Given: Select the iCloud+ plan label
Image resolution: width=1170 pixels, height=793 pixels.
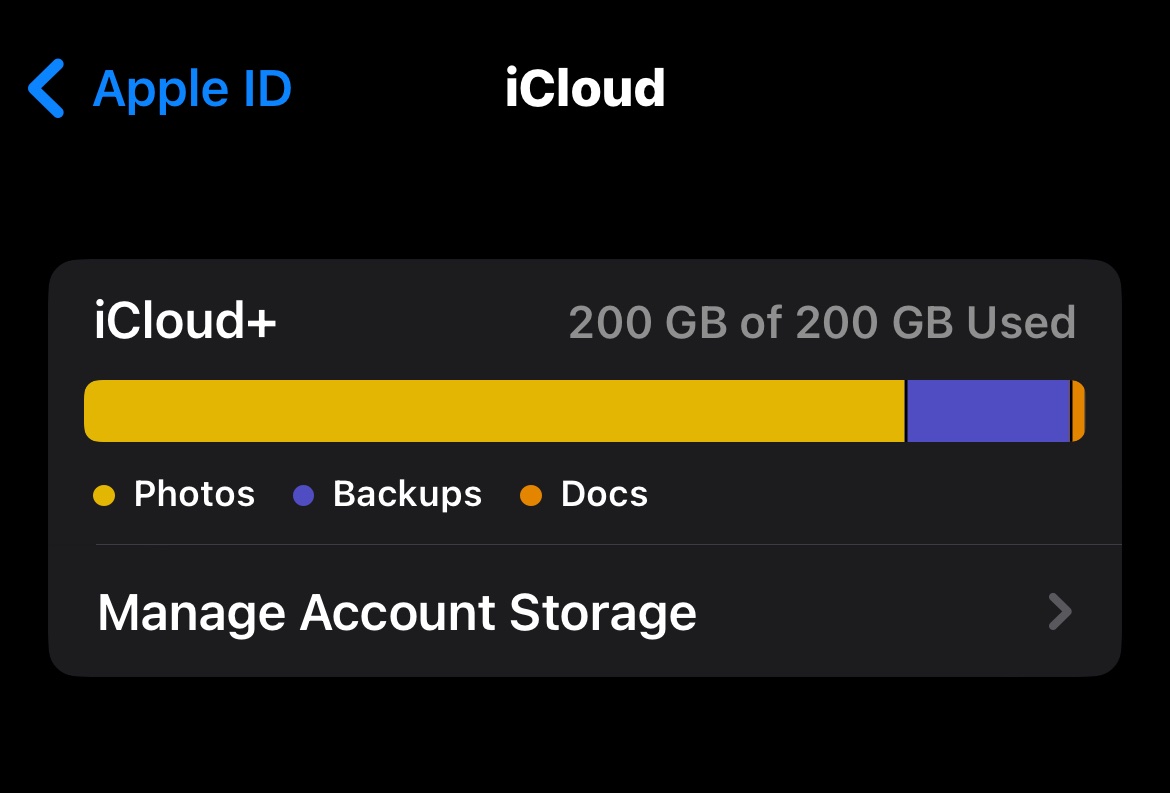Looking at the screenshot, I should tap(185, 321).
